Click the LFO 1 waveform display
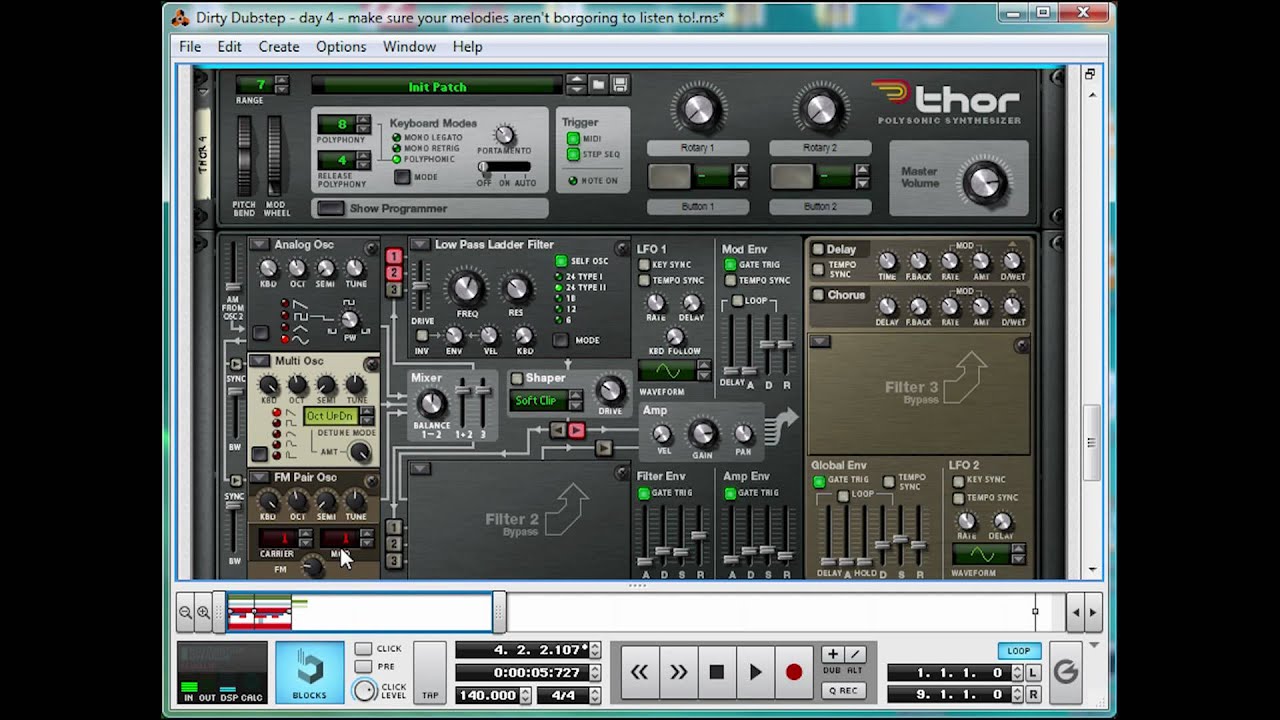This screenshot has width=1280, height=720. point(668,373)
